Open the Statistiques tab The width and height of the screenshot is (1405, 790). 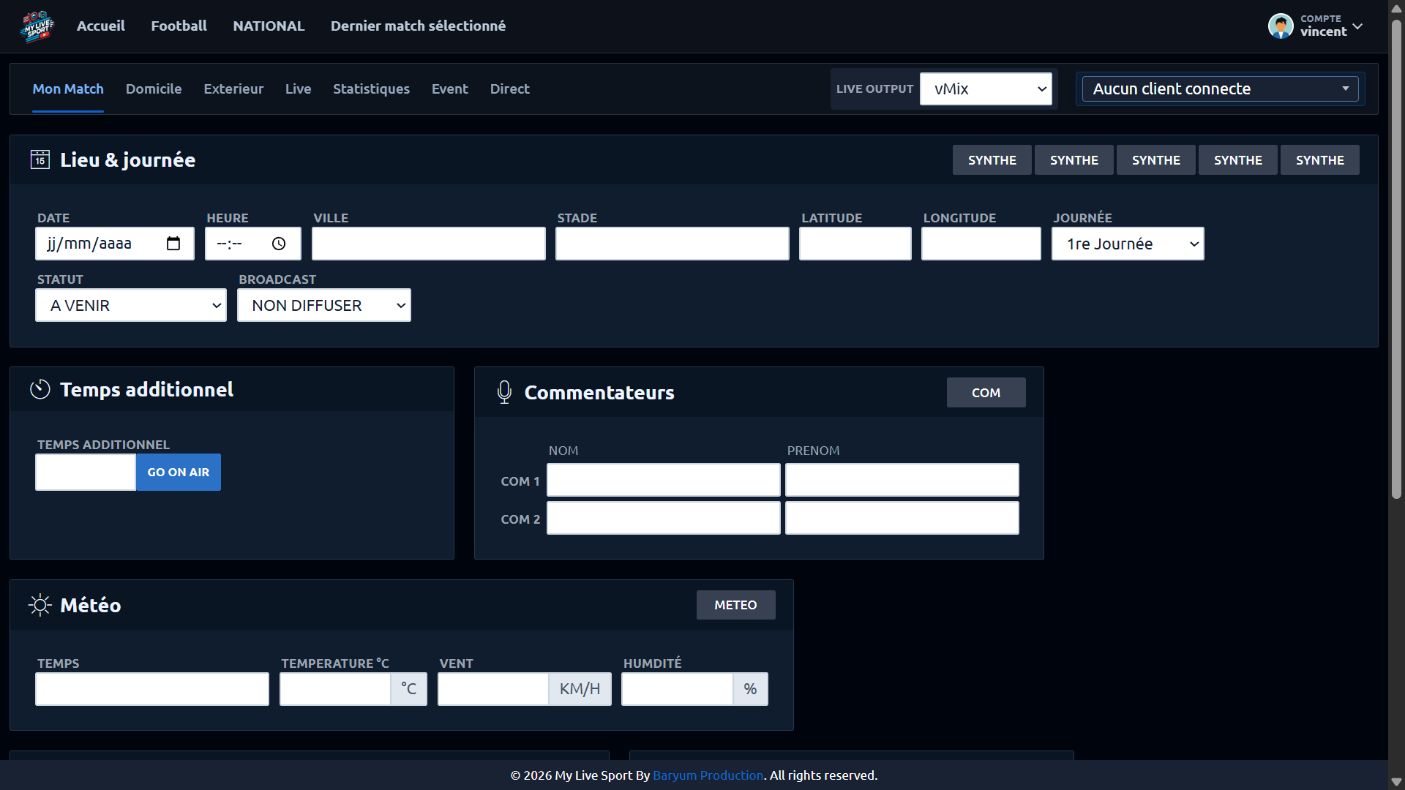pos(371,89)
